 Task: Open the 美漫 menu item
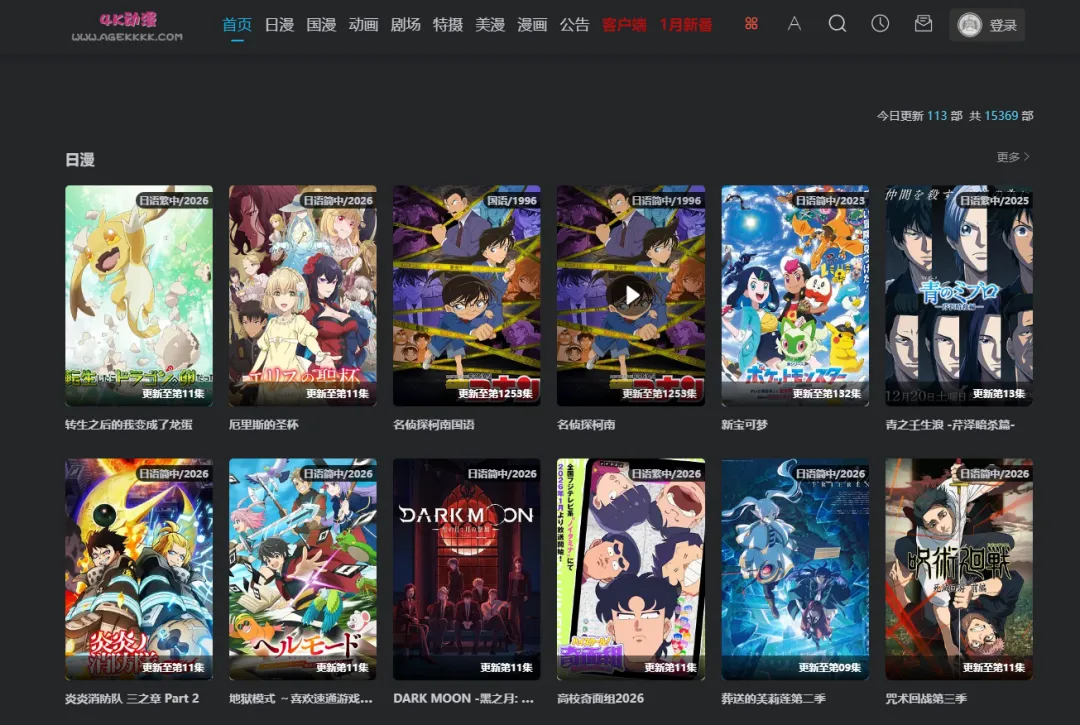tap(490, 25)
